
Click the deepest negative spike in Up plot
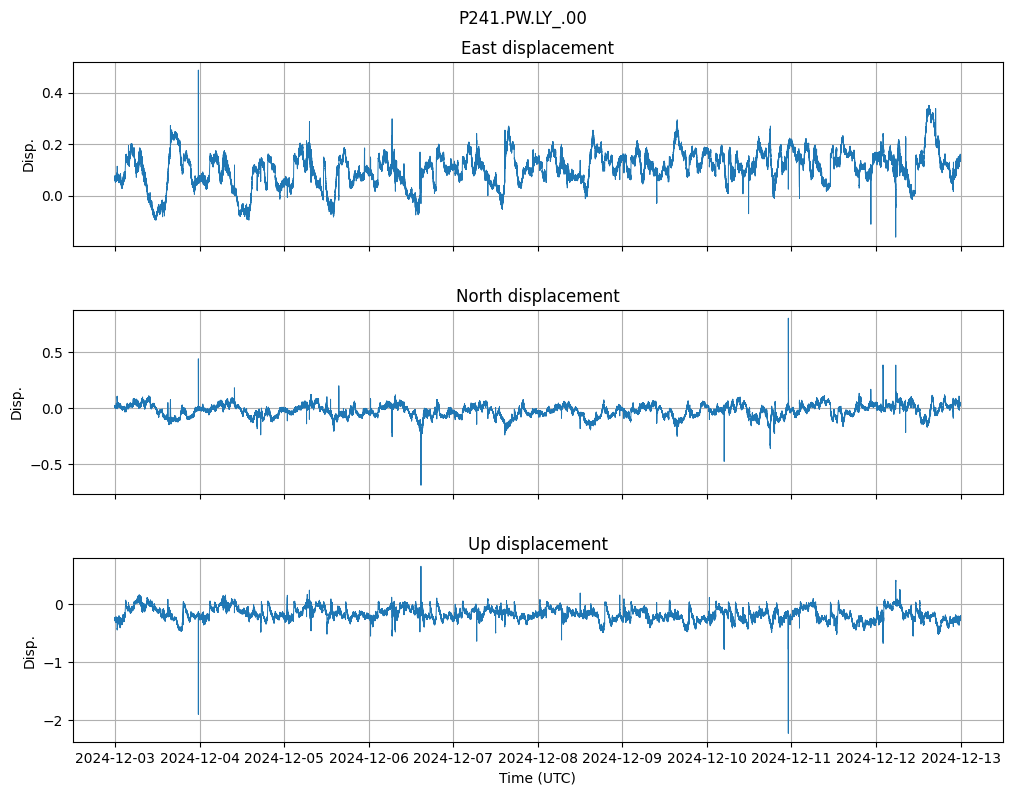(x=788, y=730)
